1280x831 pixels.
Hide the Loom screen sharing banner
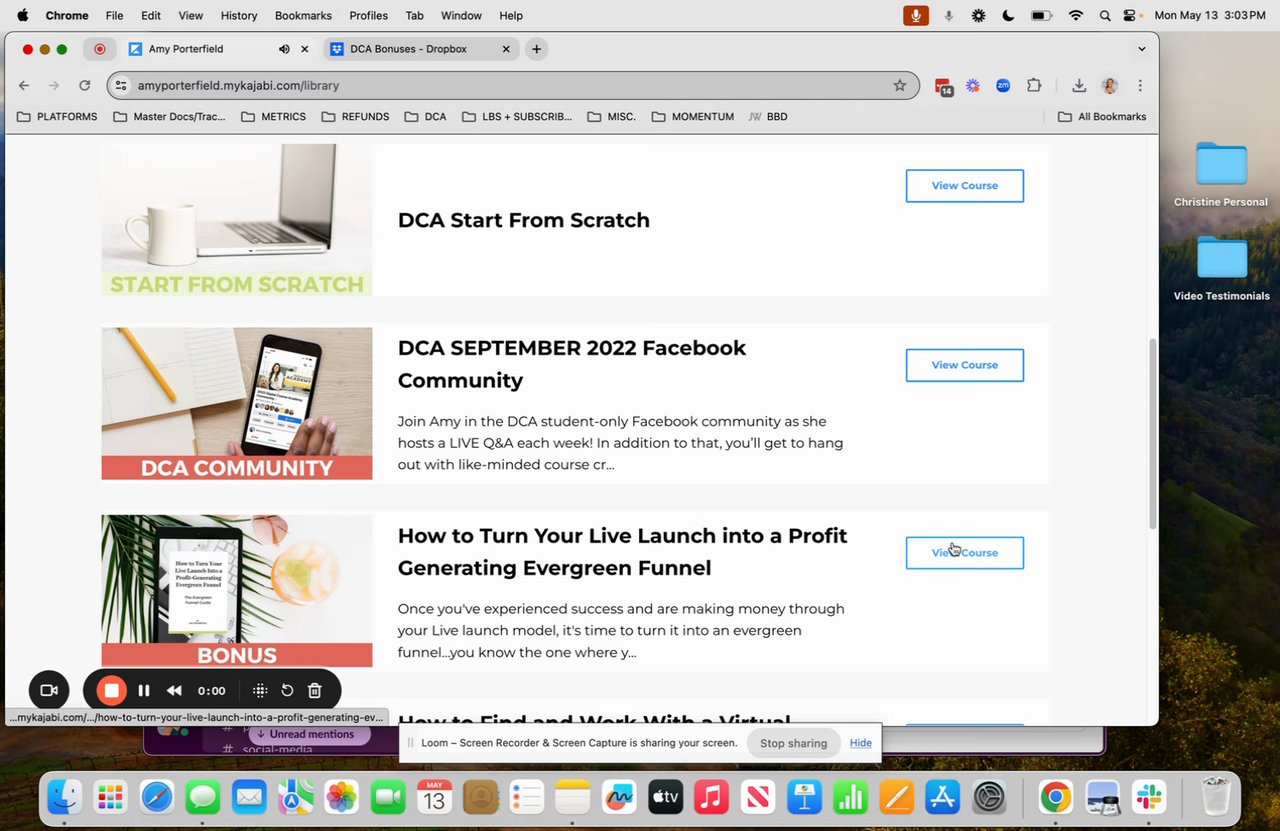point(861,743)
